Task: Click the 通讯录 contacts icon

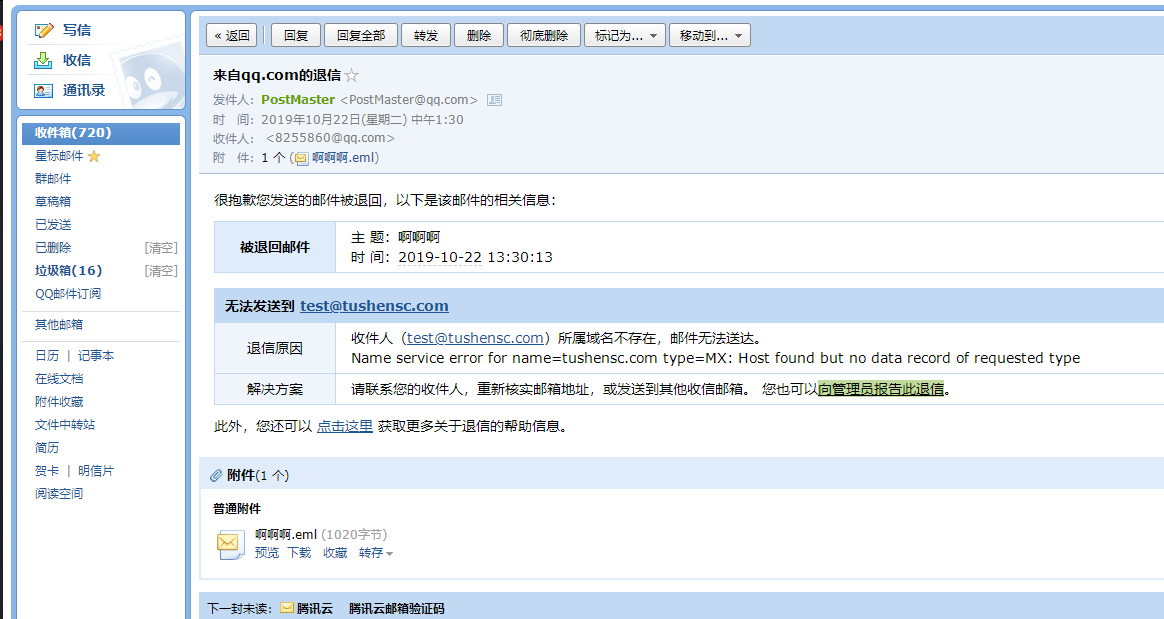Action: coord(44,91)
